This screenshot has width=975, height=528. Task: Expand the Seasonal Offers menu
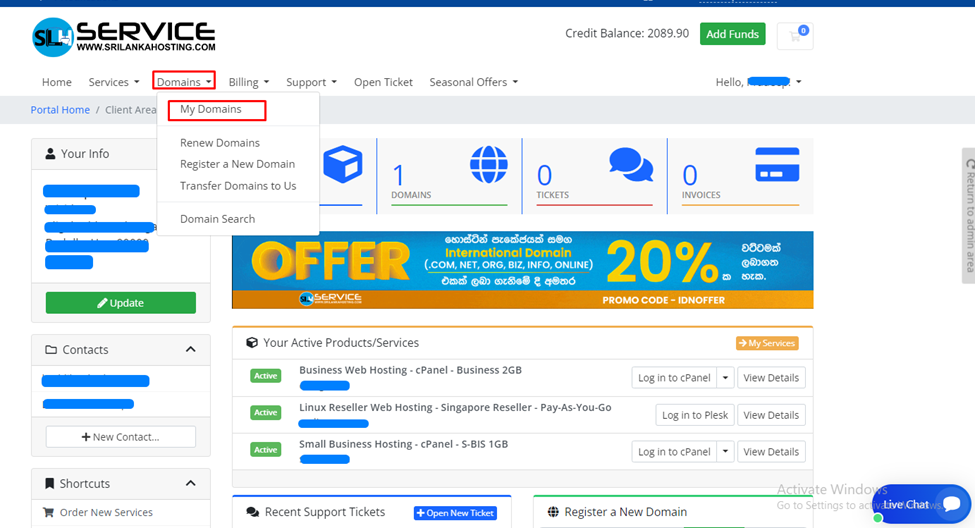(473, 82)
